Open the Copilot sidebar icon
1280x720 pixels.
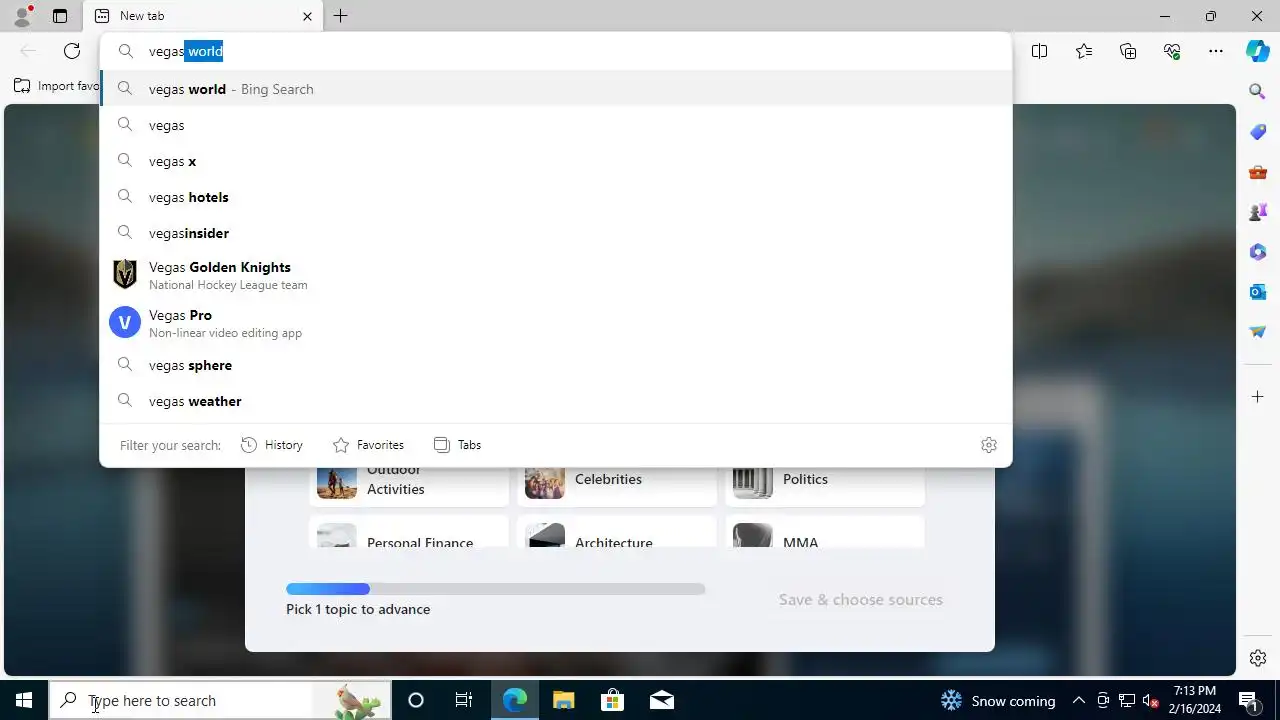tap(1258, 51)
